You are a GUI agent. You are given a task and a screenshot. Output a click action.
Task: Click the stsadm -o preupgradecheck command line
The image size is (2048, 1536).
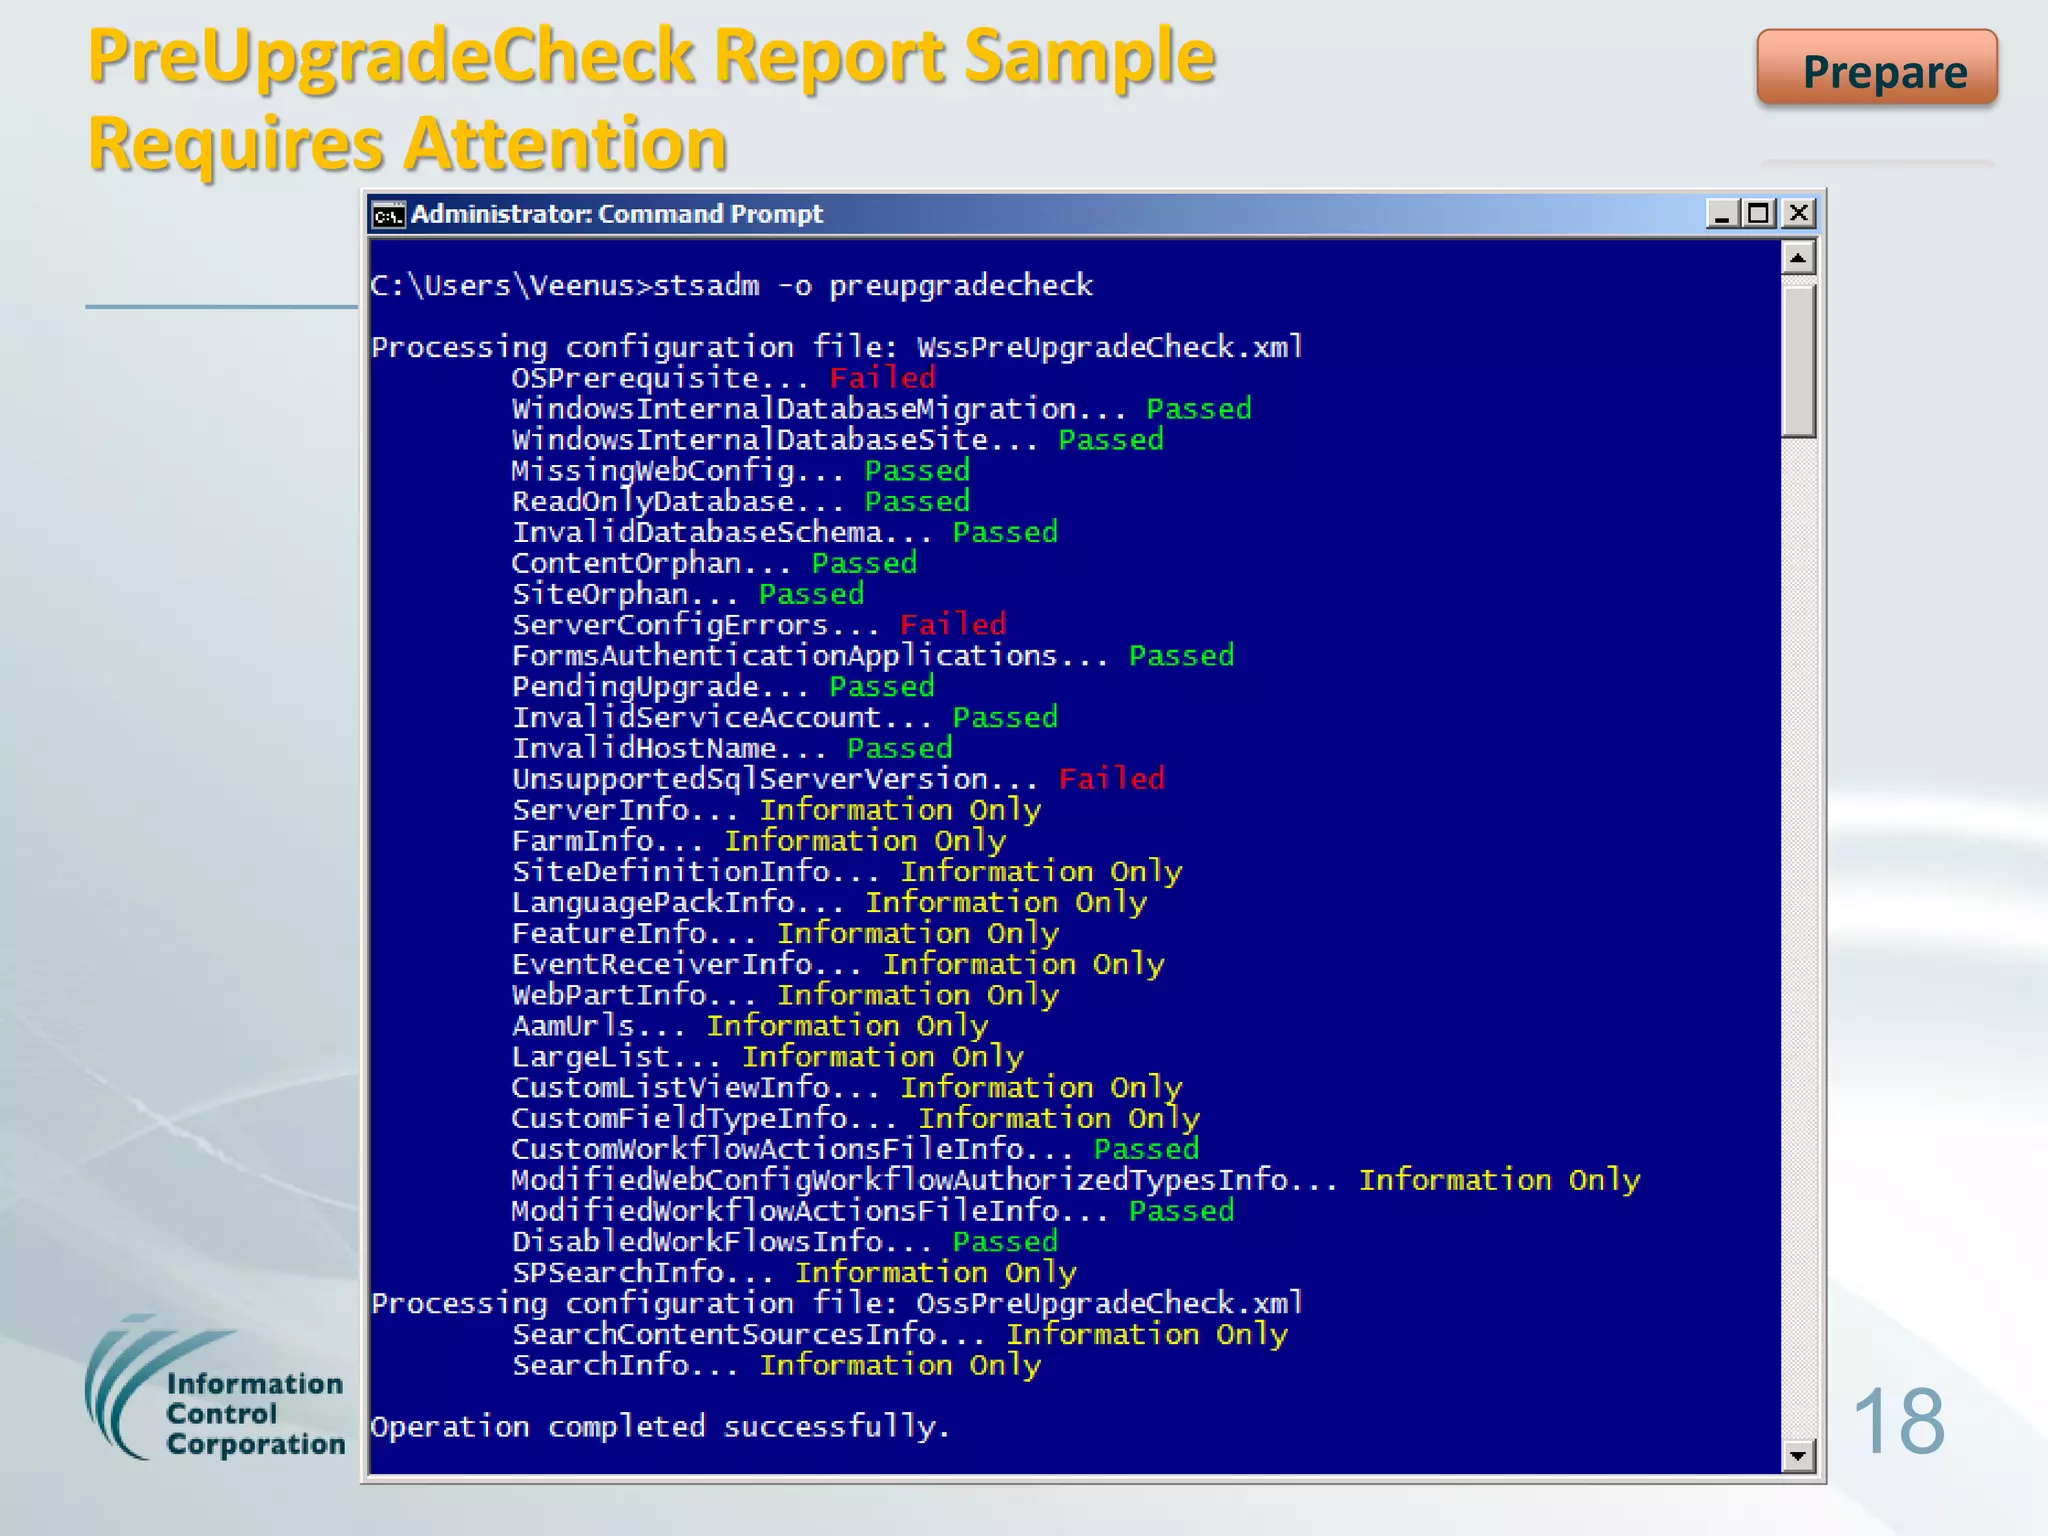pyautogui.click(x=731, y=286)
